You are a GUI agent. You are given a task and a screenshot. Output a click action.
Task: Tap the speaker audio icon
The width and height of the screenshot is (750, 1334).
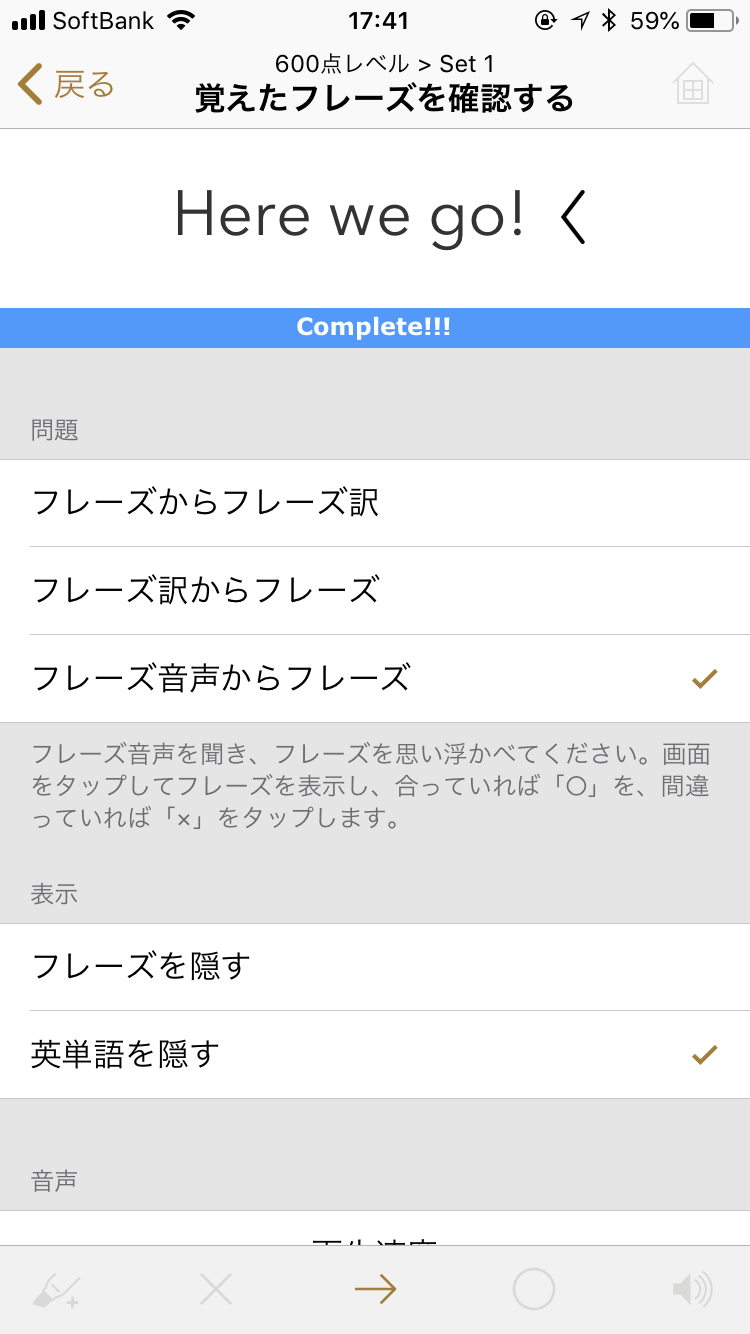tap(692, 1290)
